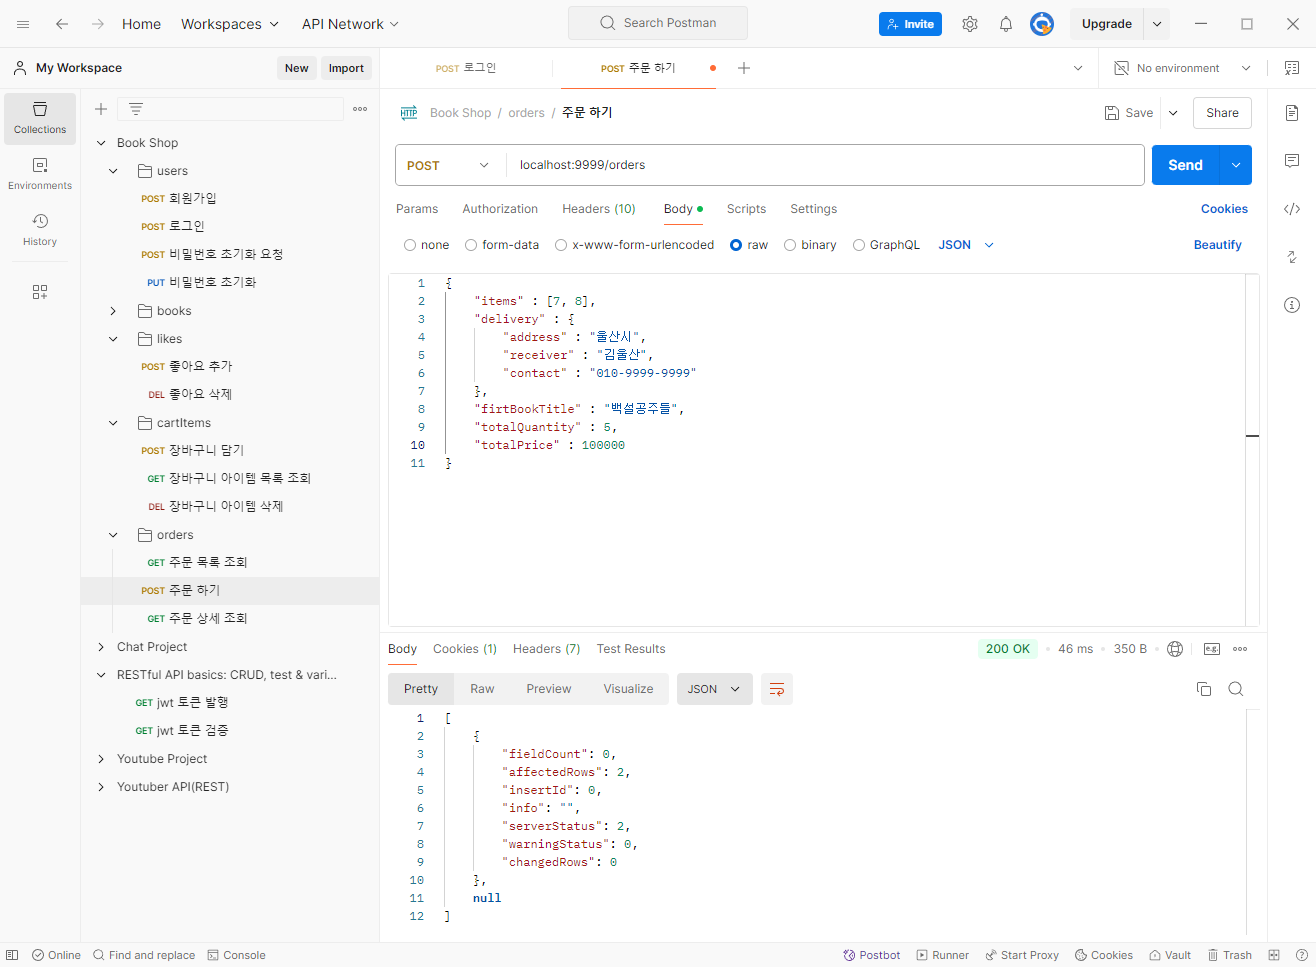Switch to the Headers (10) tab

tap(599, 209)
